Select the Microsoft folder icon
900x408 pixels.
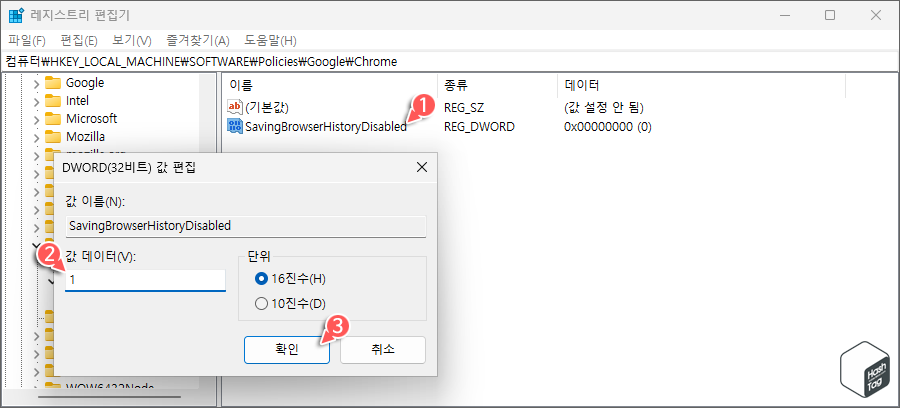53,119
